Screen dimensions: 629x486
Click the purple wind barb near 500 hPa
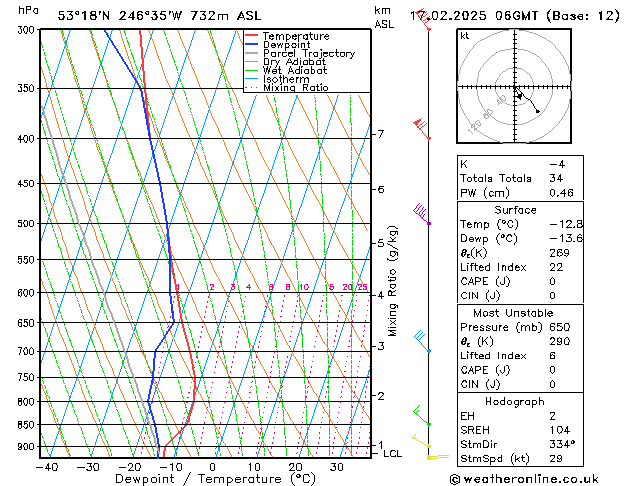423,214
